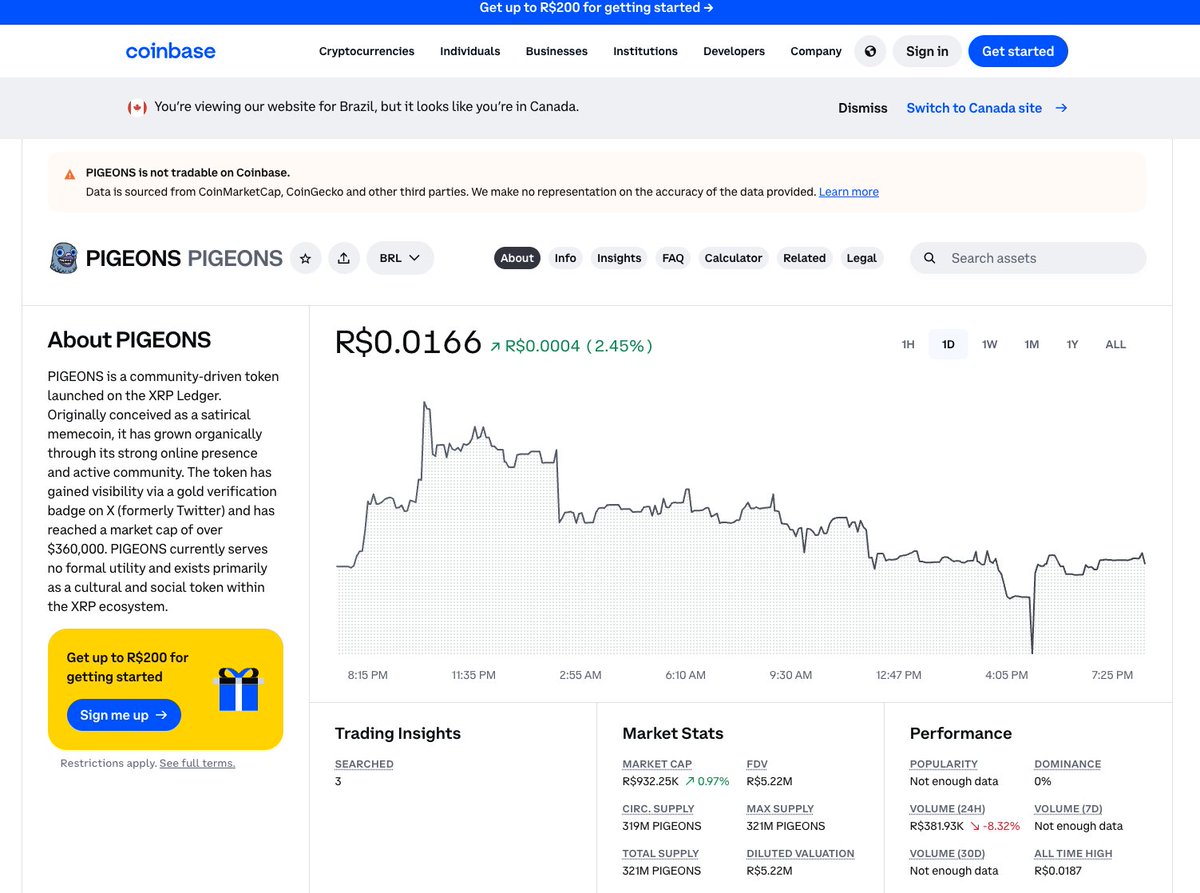The height and width of the screenshot is (893, 1200).
Task: Open the Cryptocurrencies menu
Action: click(x=367, y=51)
